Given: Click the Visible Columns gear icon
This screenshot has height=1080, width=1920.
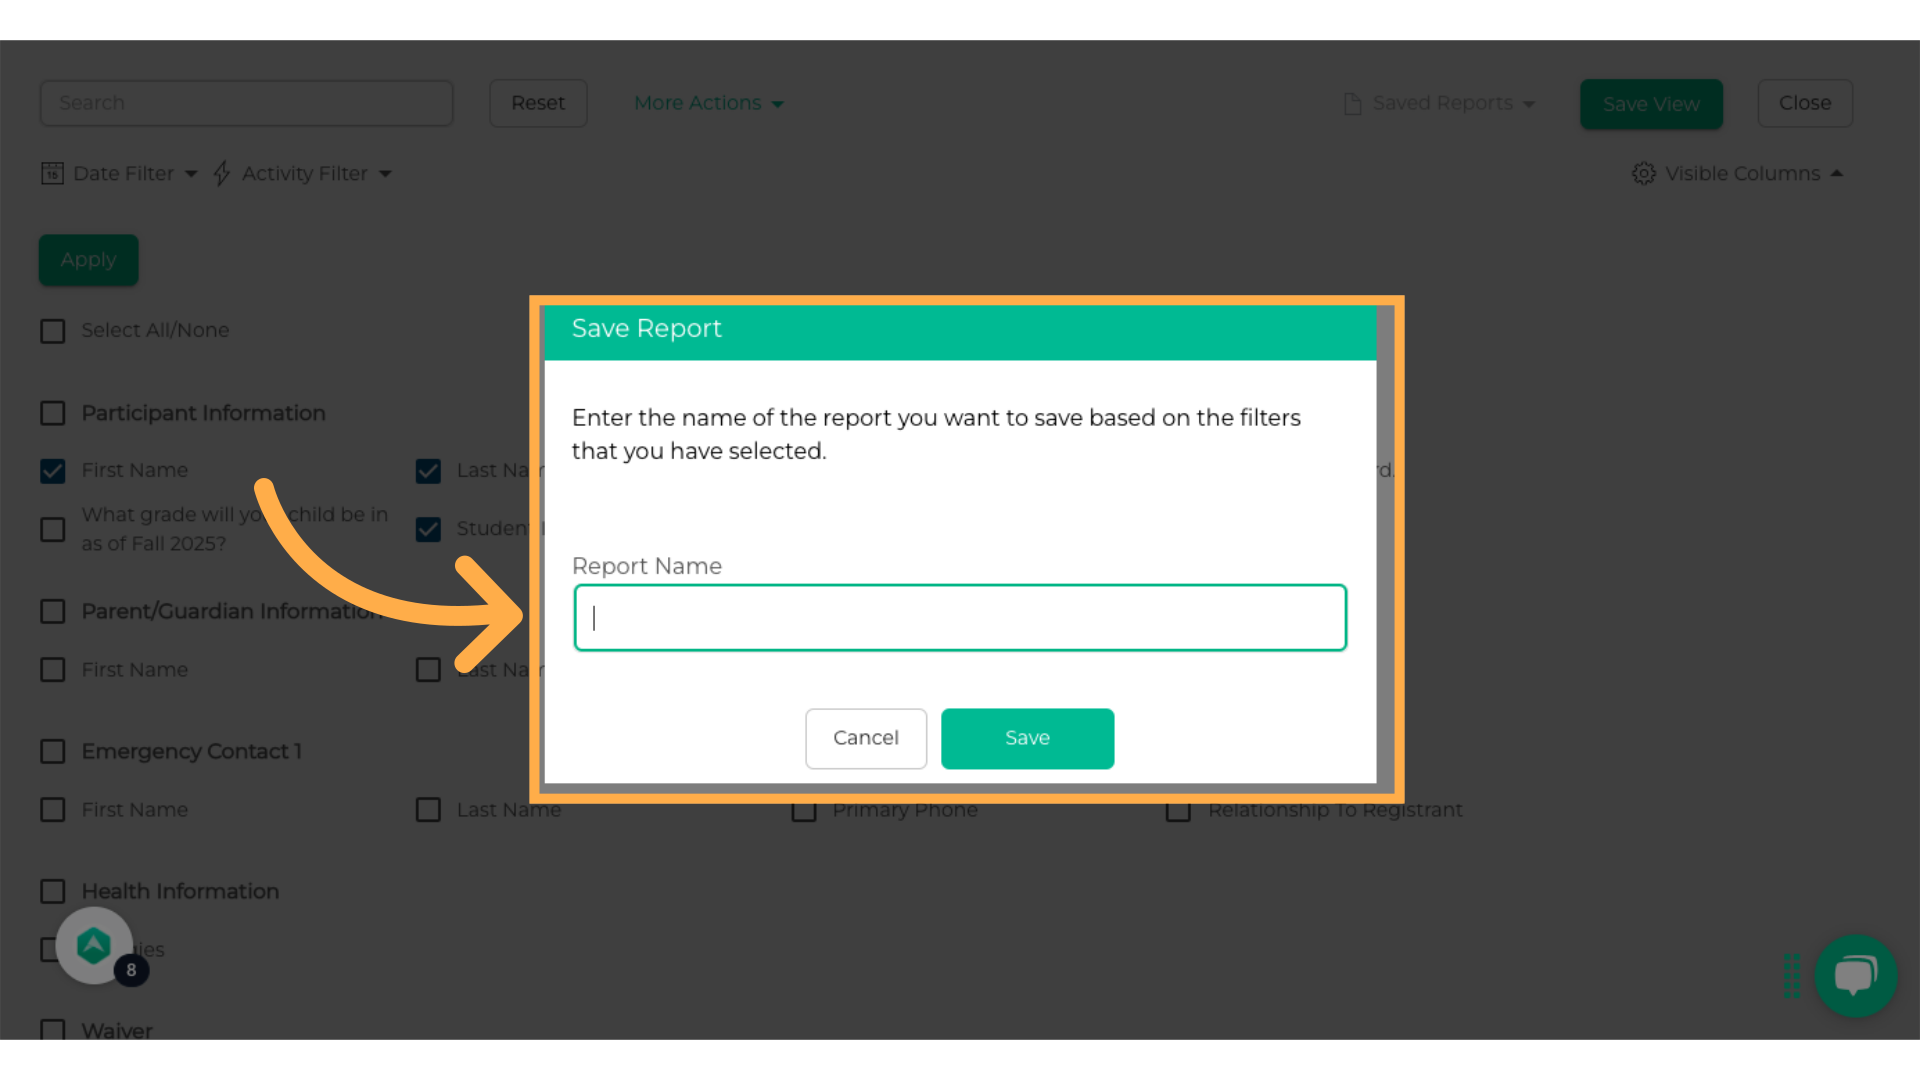Looking at the screenshot, I should (x=1643, y=173).
